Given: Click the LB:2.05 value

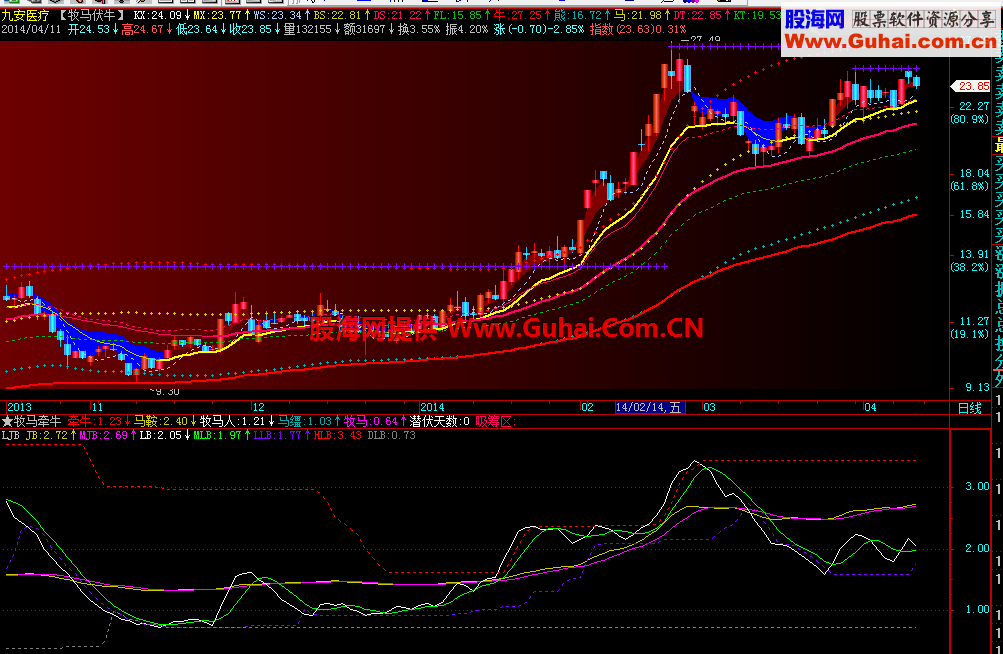Looking at the screenshot, I should 161,436.
